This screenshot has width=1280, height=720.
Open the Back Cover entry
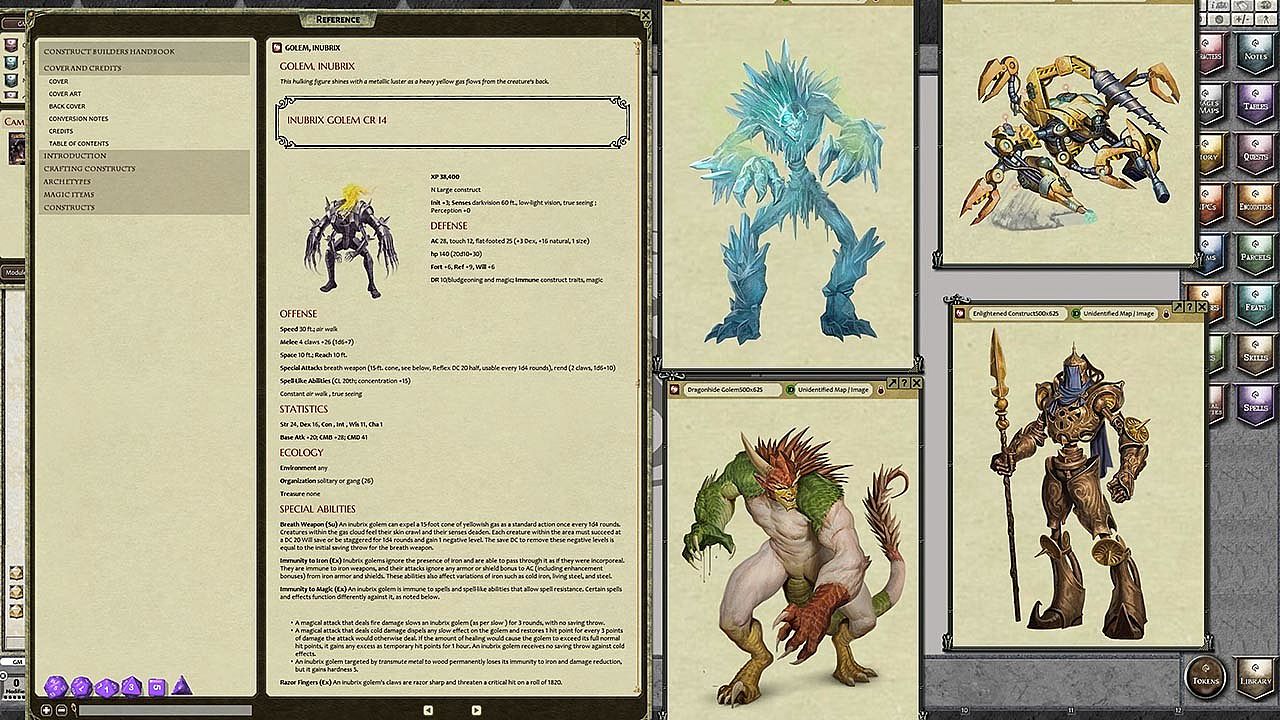click(x=67, y=106)
